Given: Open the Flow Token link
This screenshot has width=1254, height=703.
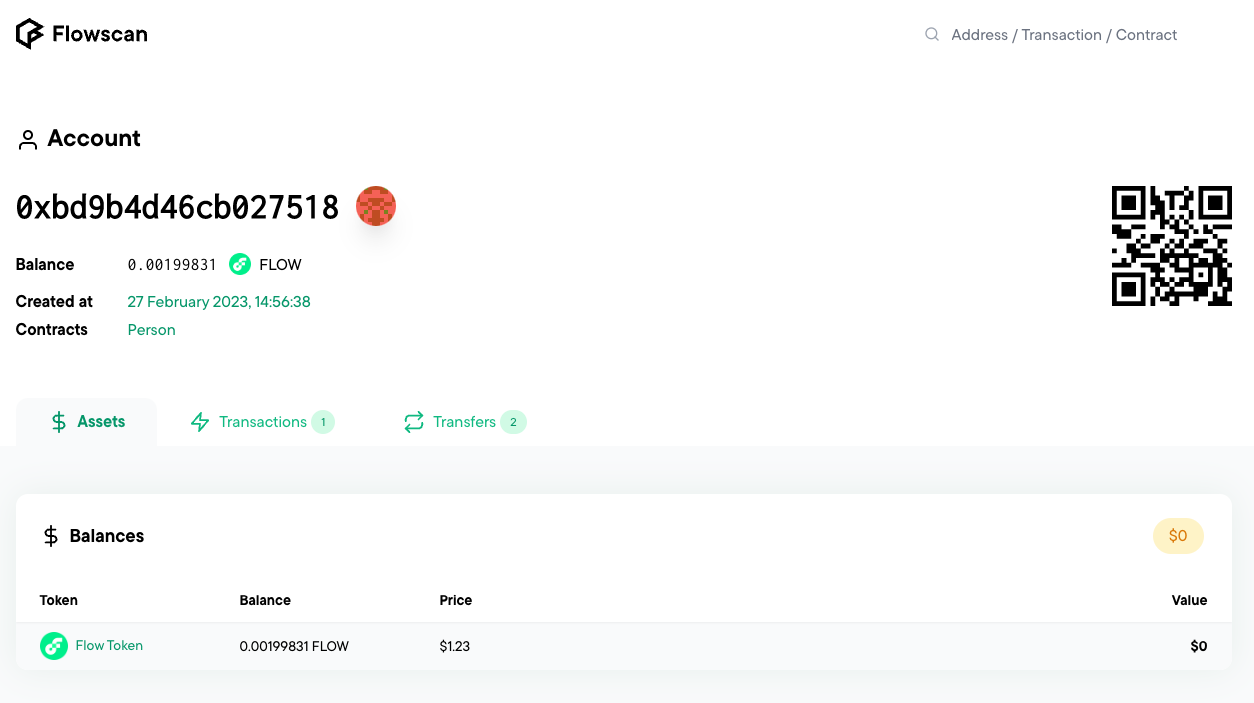Looking at the screenshot, I should [x=109, y=646].
